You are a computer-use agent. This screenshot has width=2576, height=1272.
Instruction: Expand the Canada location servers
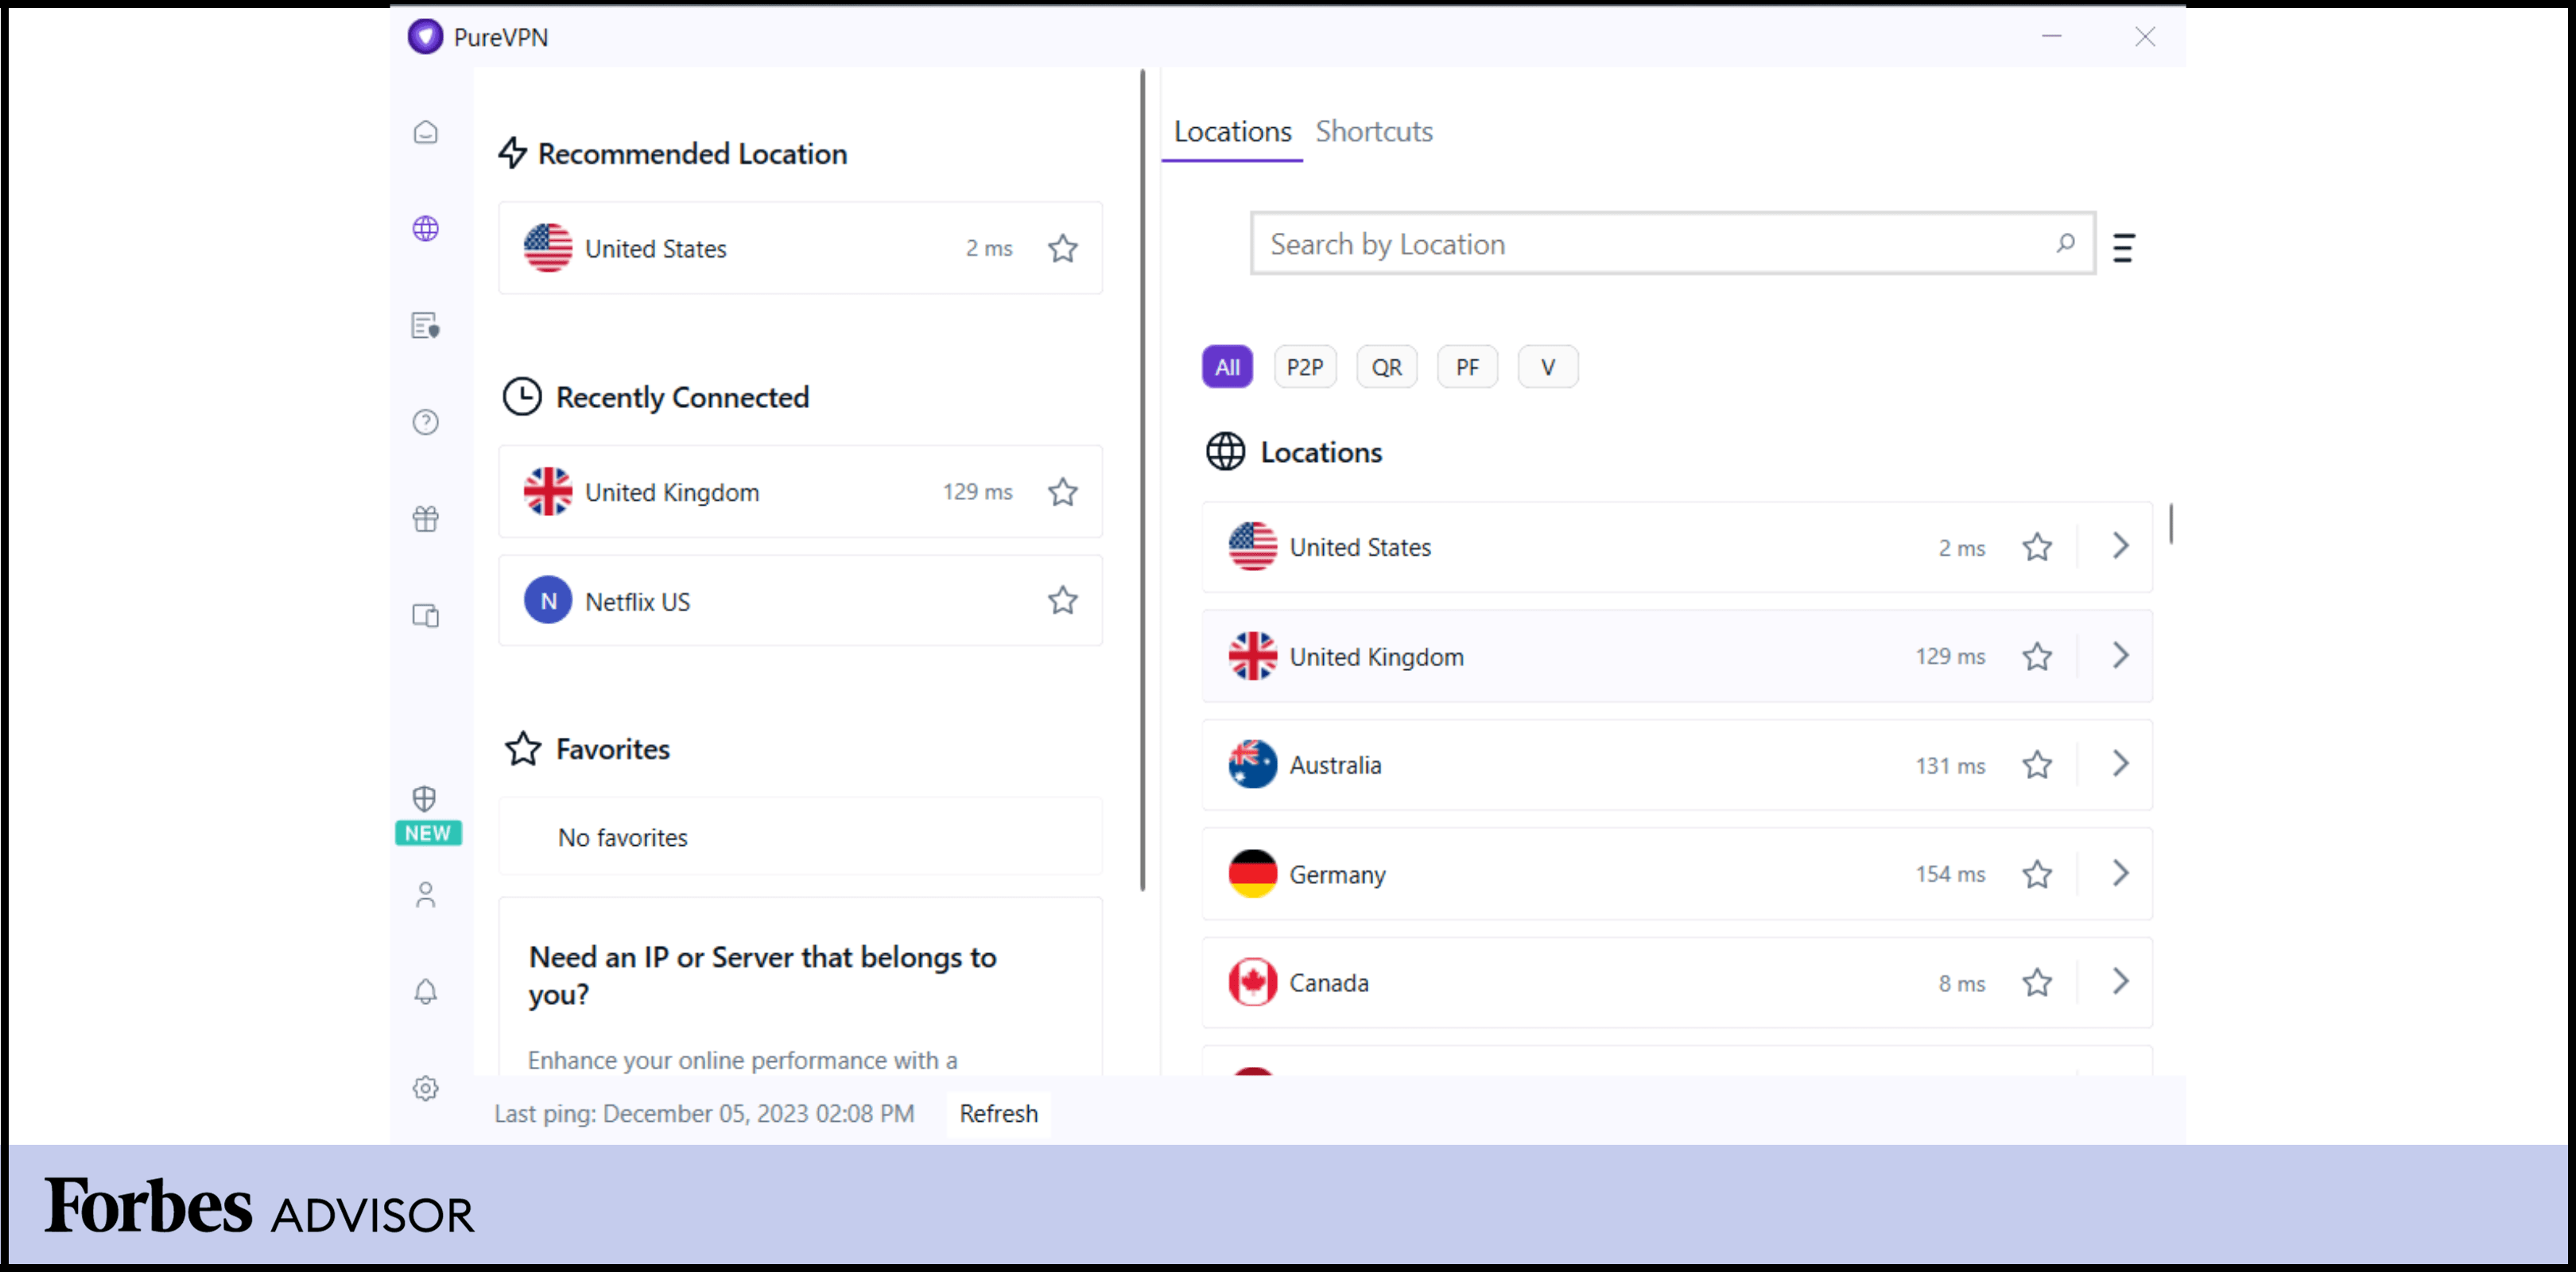click(x=2120, y=983)
